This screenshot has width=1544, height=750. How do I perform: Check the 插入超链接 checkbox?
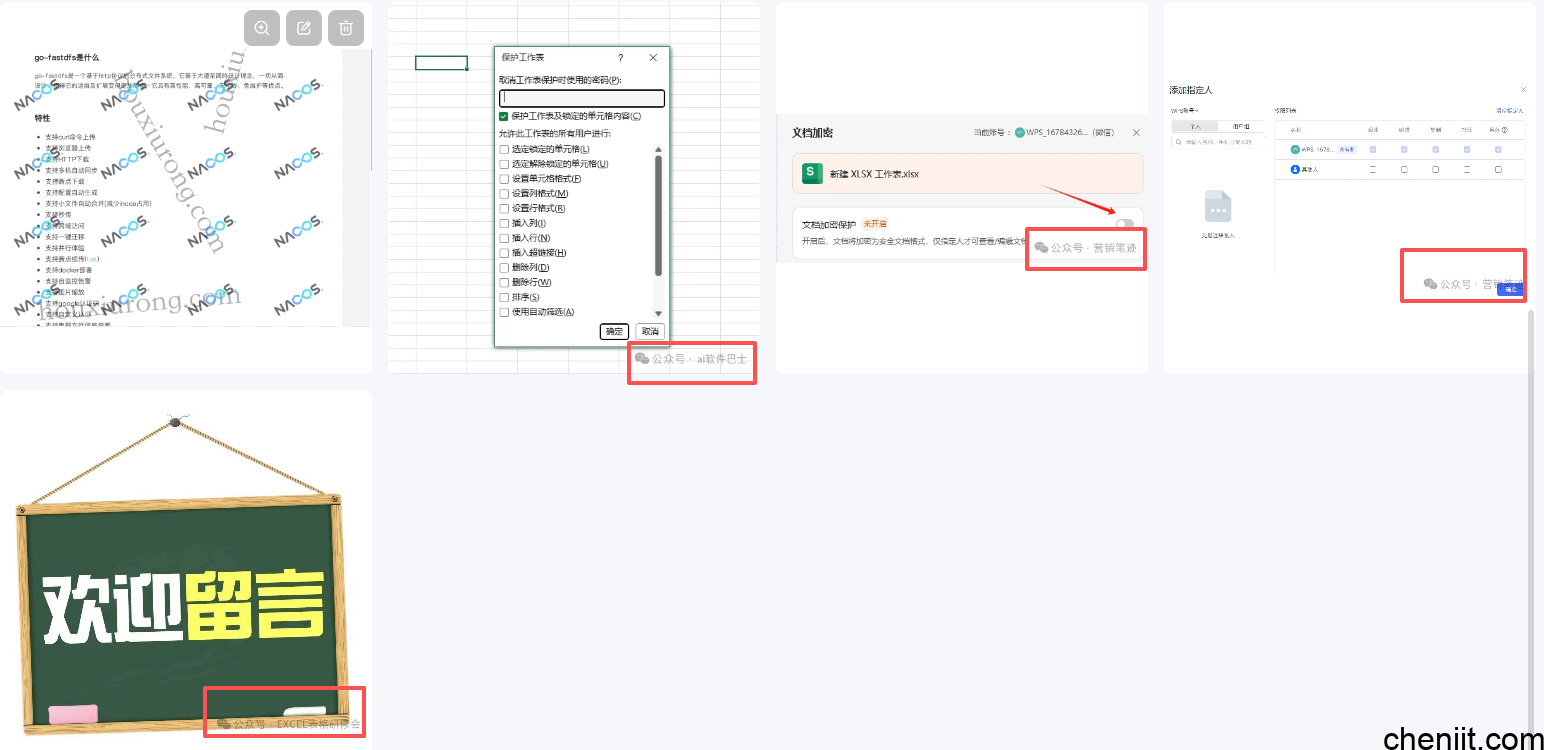(504, 253)
